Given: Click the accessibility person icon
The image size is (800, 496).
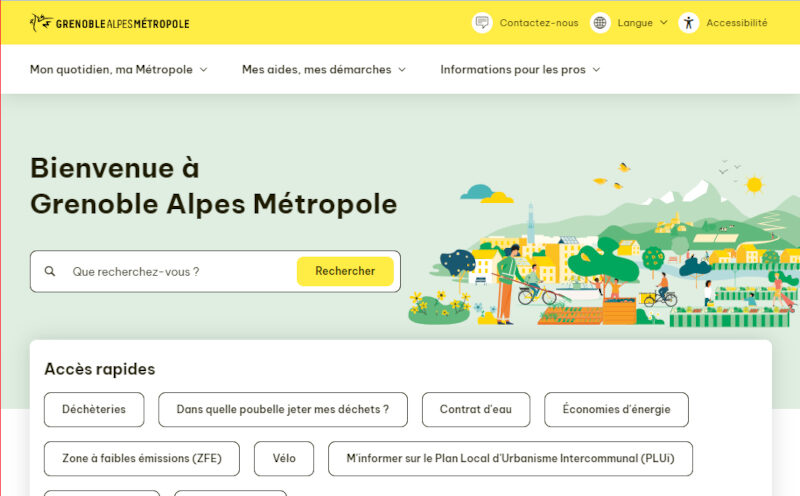Looking at the screenshot, I should click(688, 22).
